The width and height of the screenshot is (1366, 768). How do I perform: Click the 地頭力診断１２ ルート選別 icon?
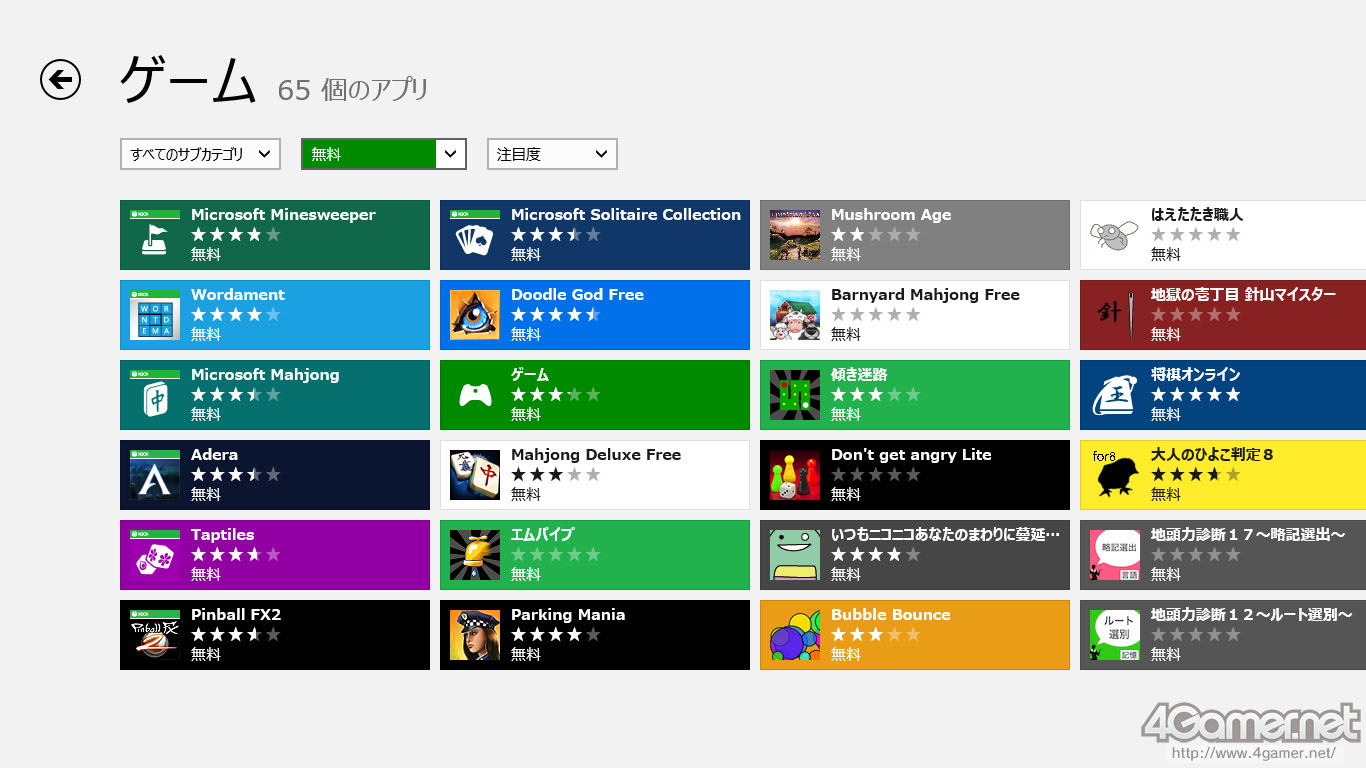1115,635
